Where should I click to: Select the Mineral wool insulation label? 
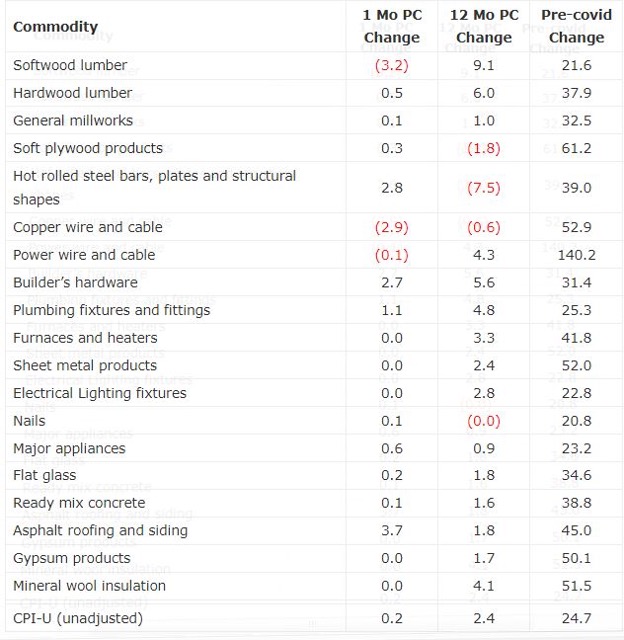coord(89,586)
